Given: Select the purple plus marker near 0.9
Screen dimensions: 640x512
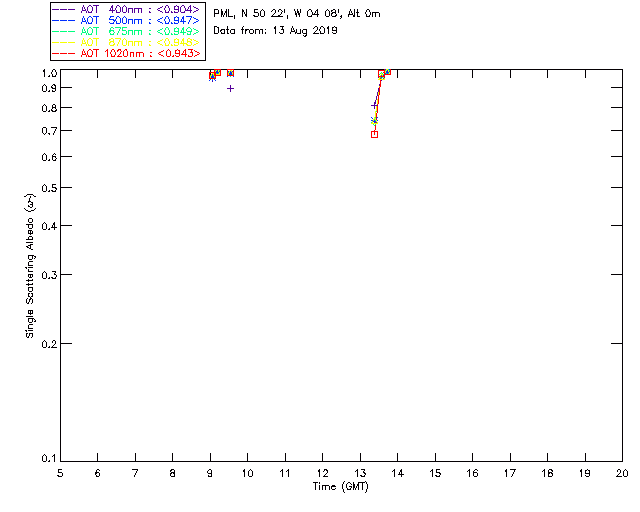Looking at the screenshot, I should pos(231,89).
